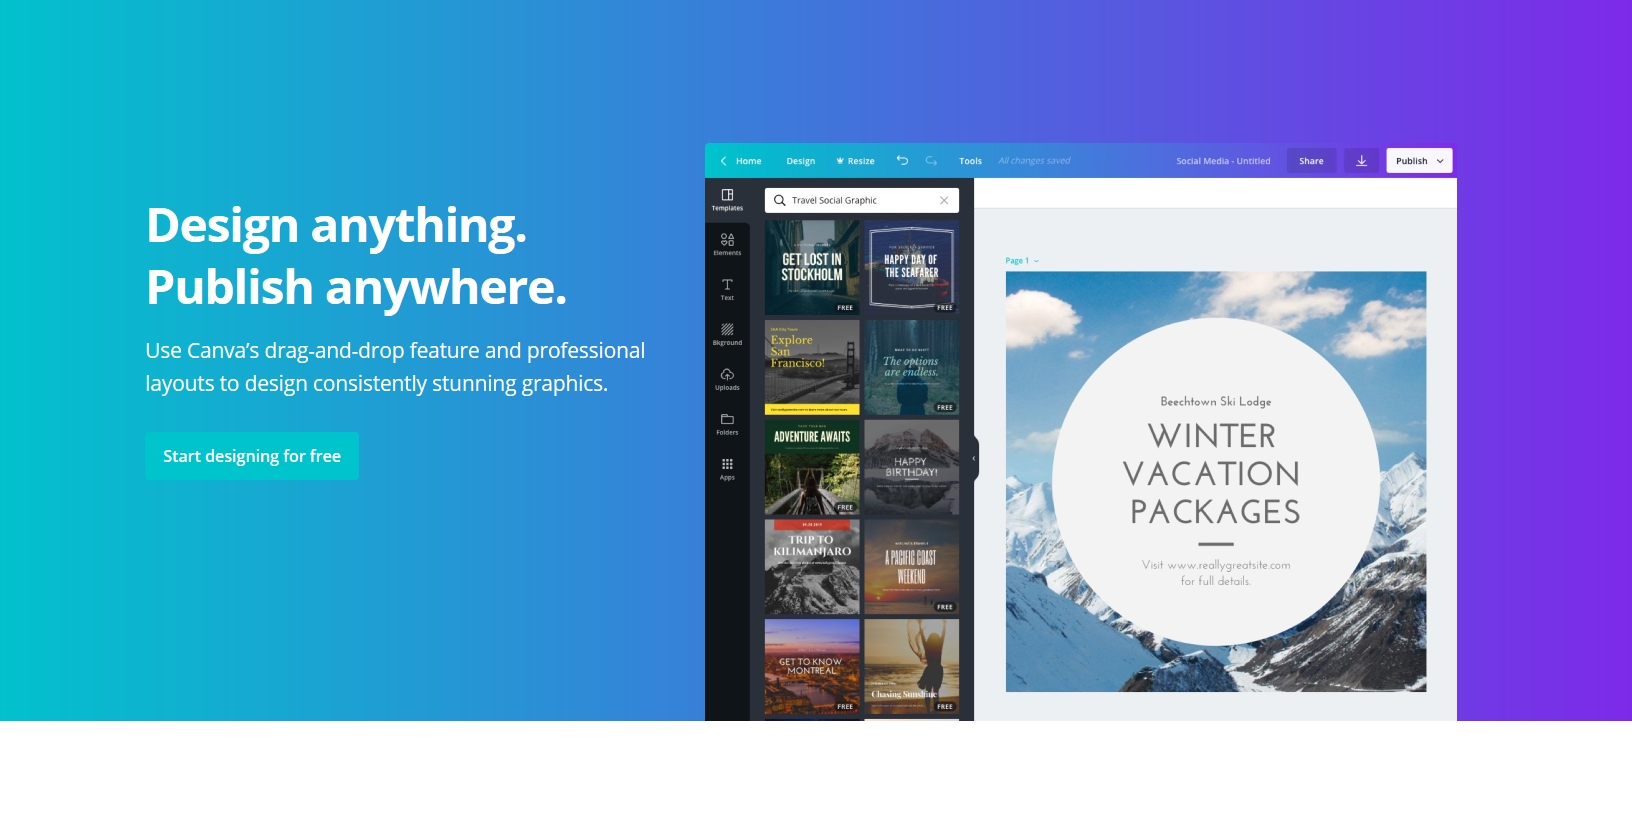Collapse the side panel handle arrow
This screenshot has width=1632, height=827.
point(974,459)
